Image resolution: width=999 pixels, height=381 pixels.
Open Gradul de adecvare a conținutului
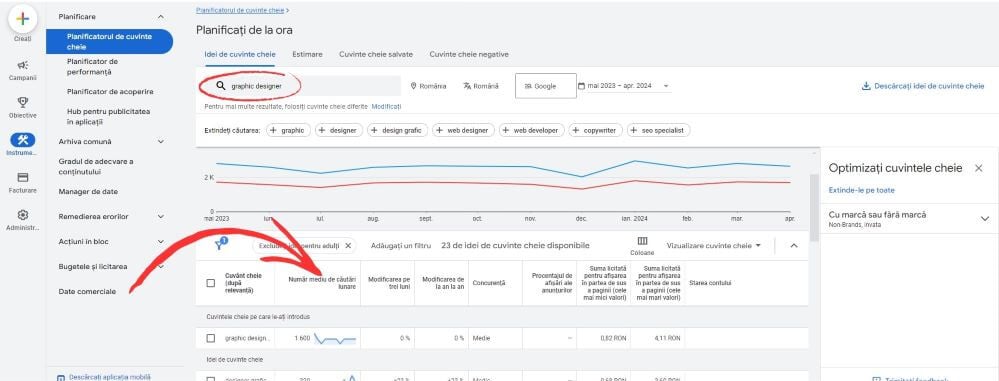(x=96, y=167)
